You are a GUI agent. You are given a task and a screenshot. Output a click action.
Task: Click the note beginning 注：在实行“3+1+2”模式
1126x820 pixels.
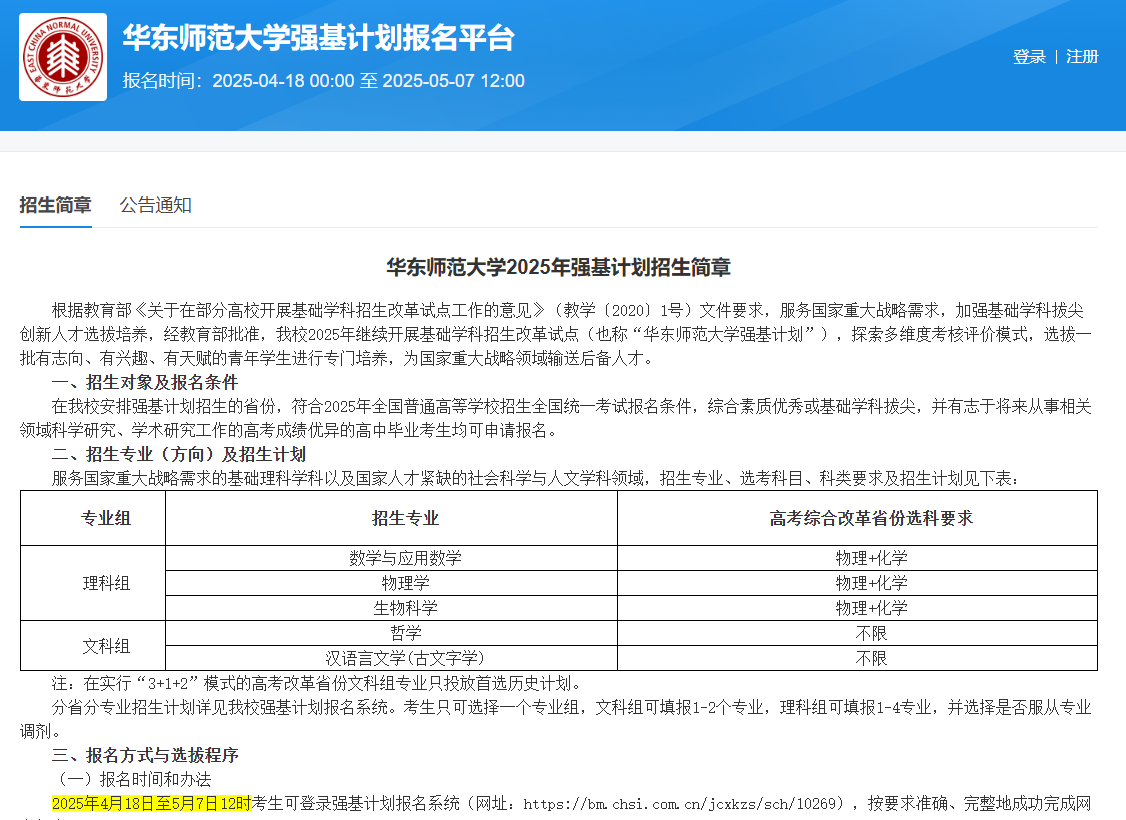317,683
